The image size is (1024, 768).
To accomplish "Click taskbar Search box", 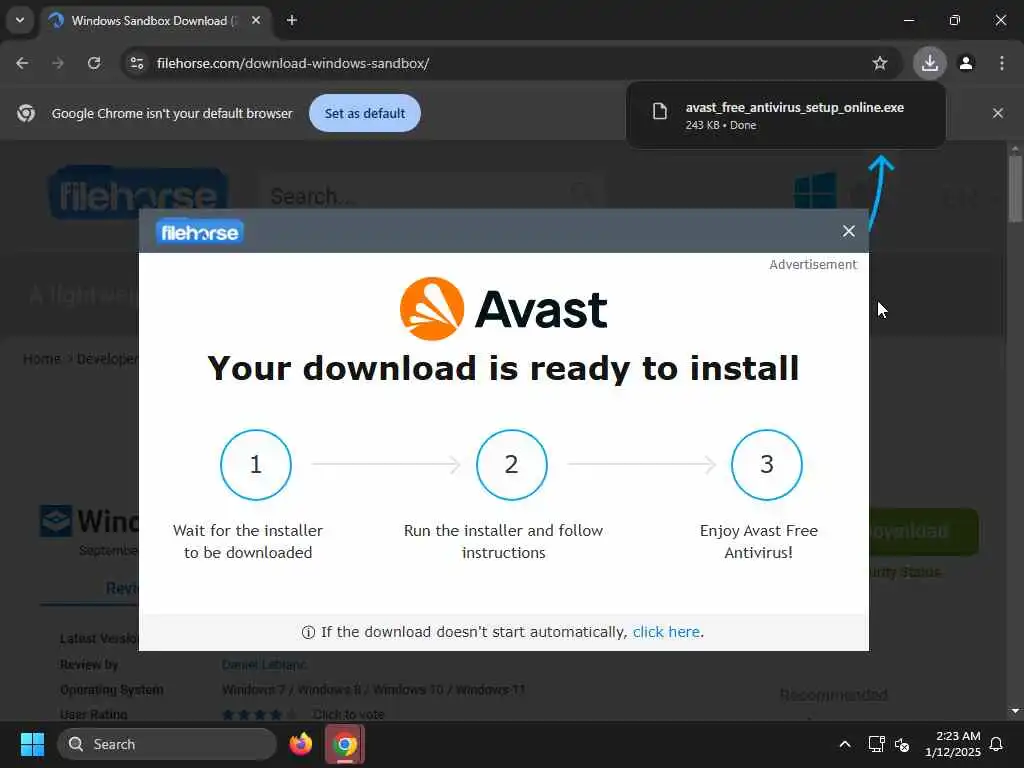I will coord(167,744).
